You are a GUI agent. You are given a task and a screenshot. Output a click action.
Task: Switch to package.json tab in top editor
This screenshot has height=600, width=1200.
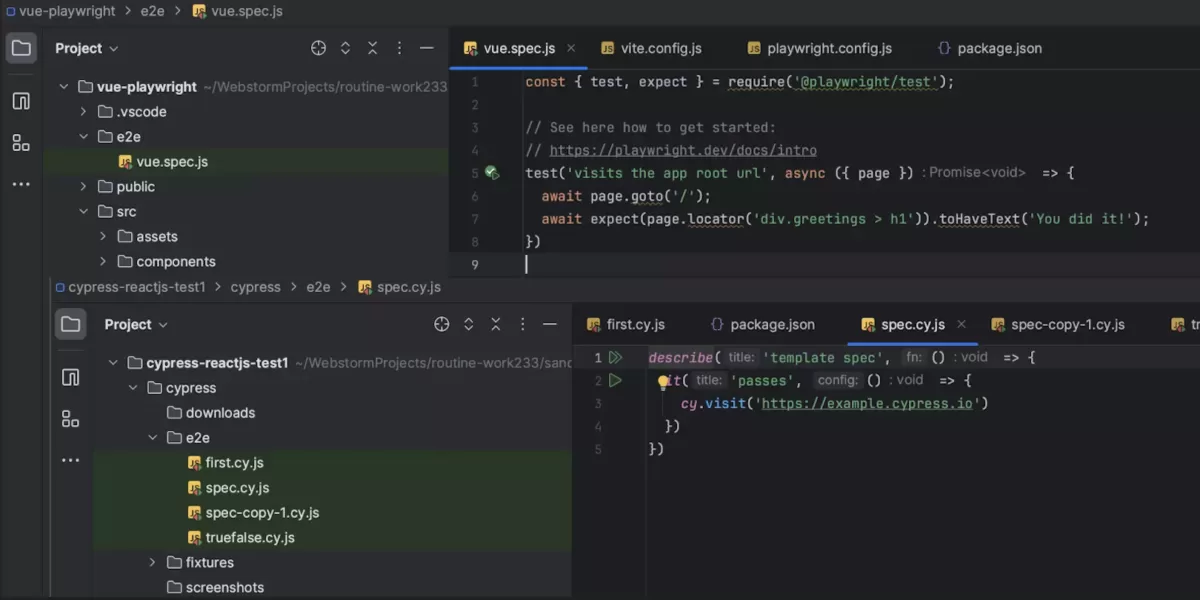[x=989, y=48]
